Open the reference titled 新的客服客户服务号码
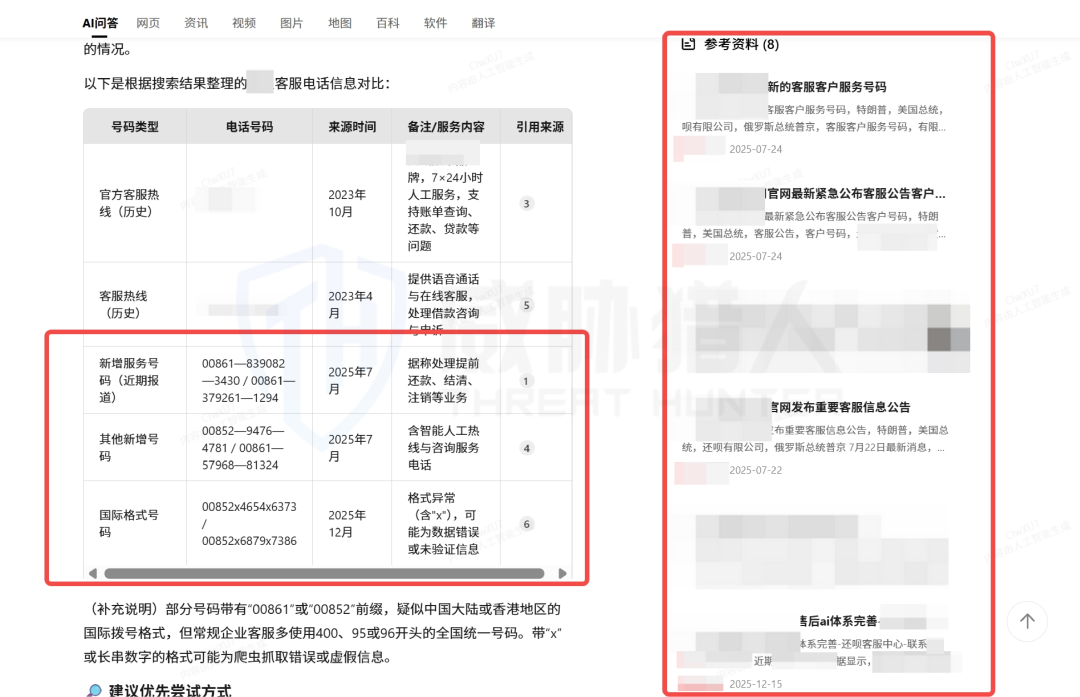The image size is (1080, 697). click(825, 87)
